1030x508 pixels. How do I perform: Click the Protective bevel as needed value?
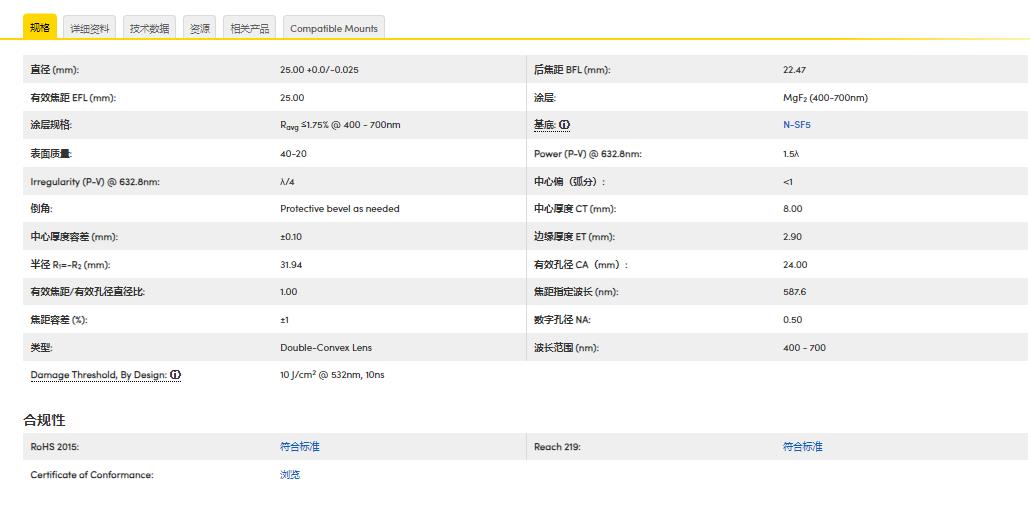[x=339, y=209]
